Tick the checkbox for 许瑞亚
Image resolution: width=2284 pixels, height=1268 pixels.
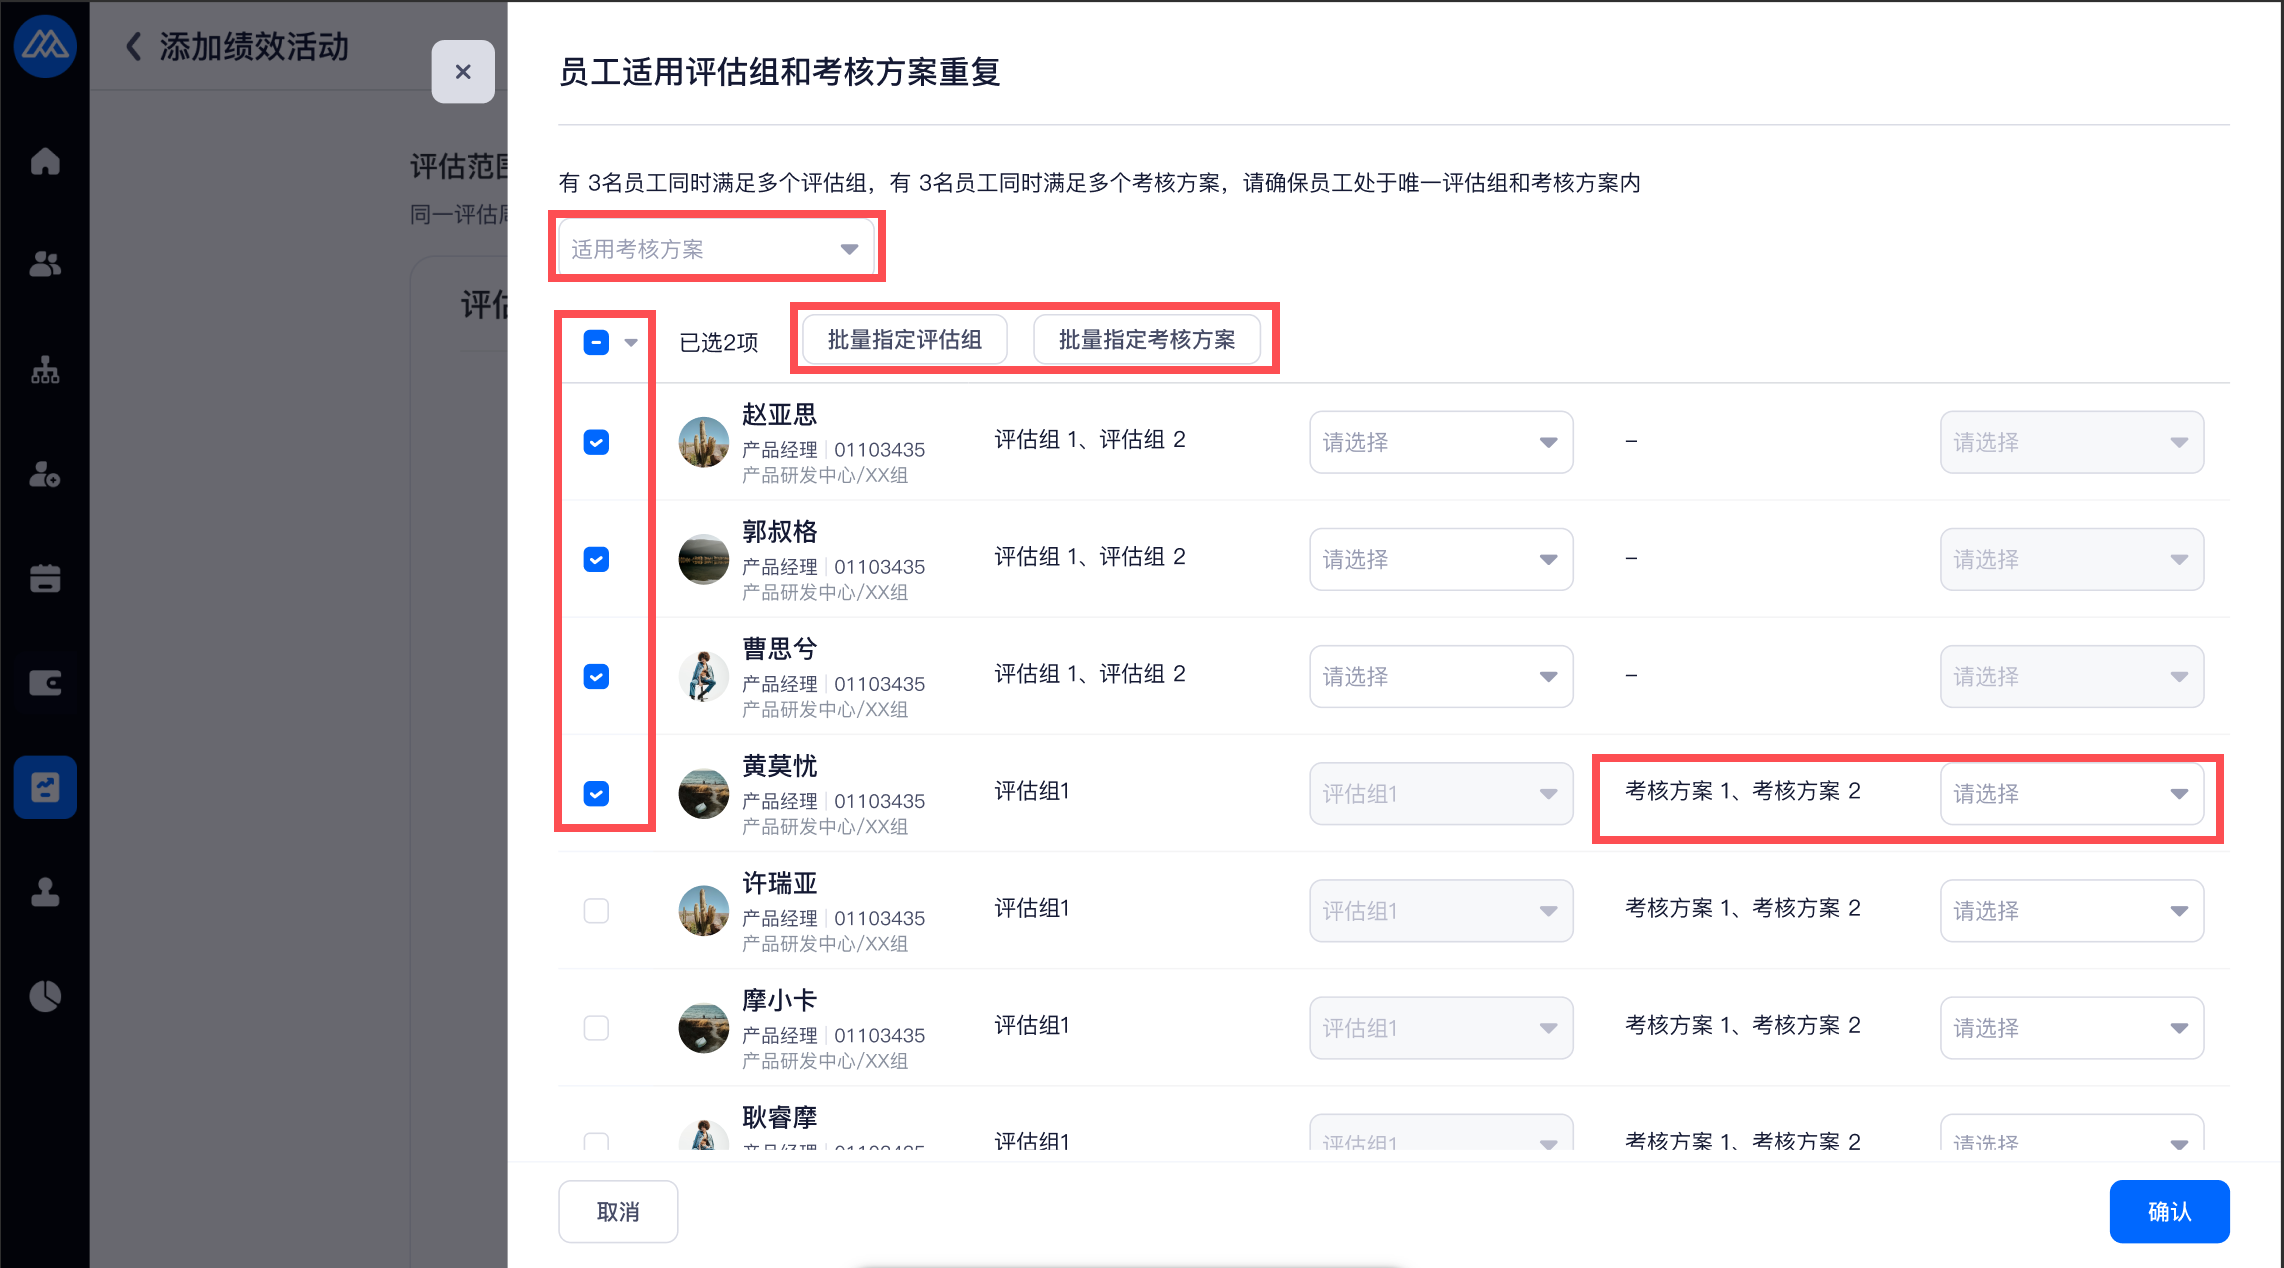[x=596, y=910]
